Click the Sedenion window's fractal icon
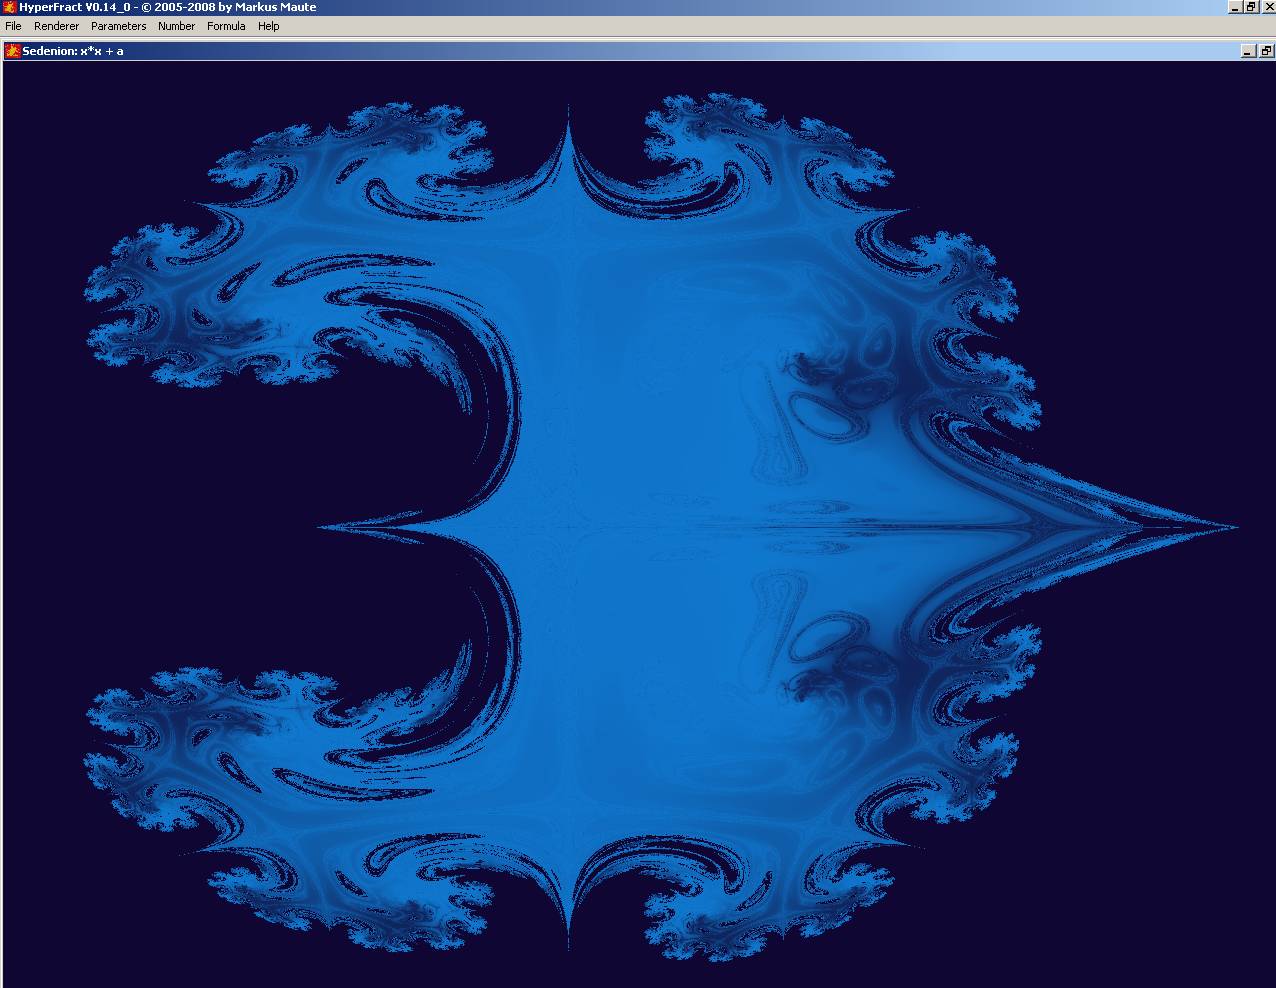 (12, 51)
